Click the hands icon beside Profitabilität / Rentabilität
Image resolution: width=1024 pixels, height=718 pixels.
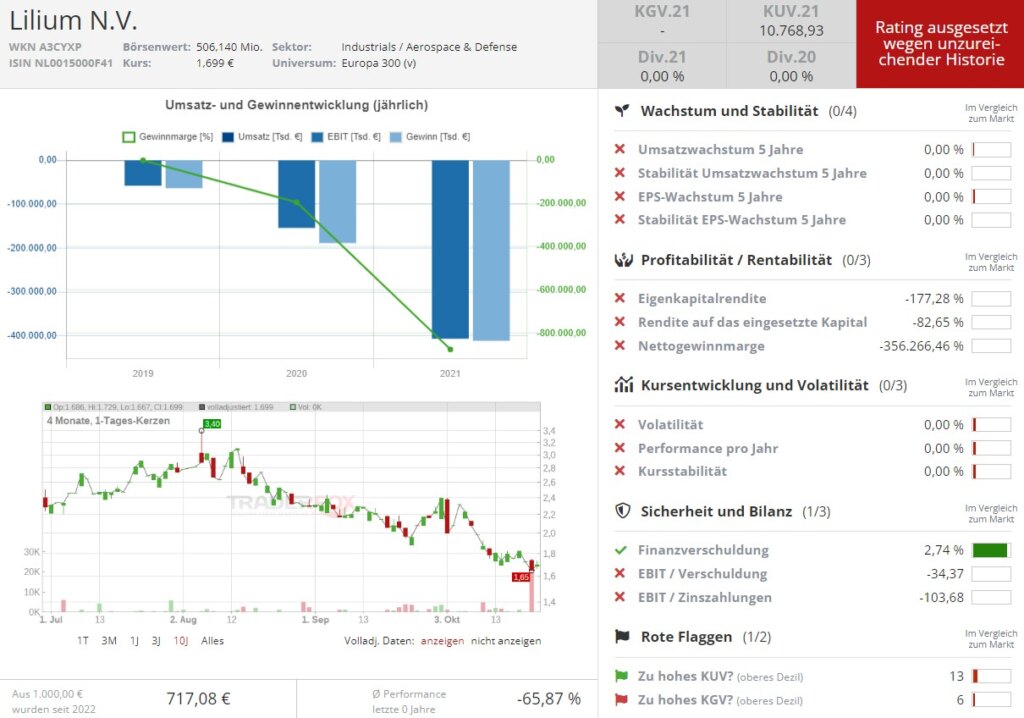[624, 260]
